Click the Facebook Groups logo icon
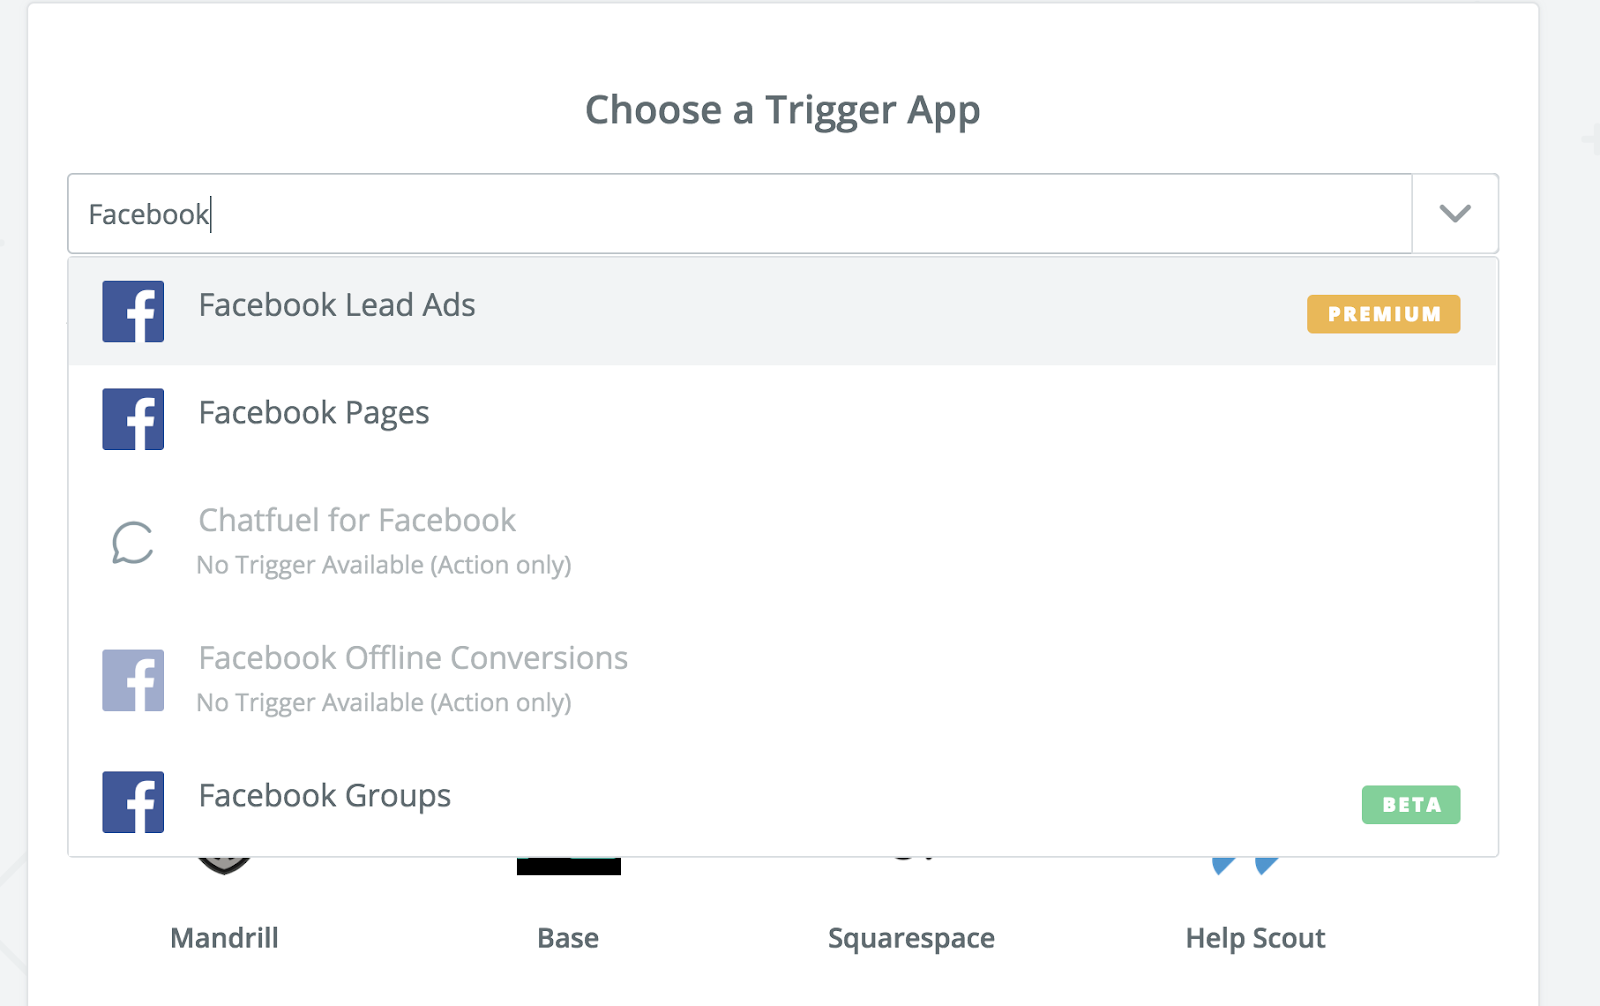Viewport: 1600px width, 1006px height. tap(133, 802)
